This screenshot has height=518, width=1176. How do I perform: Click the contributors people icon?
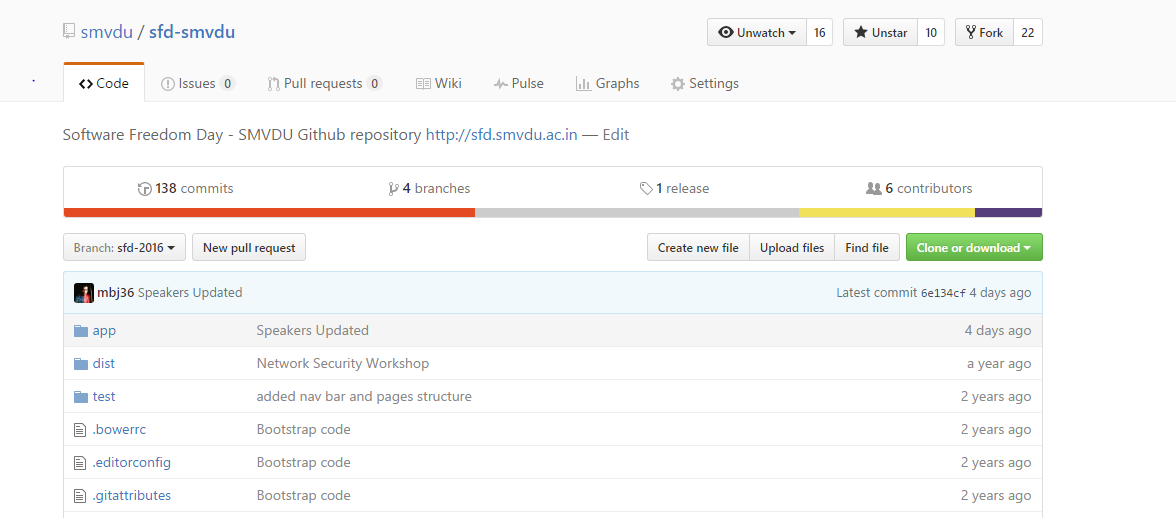pyautogui.click(x=873, y=189)
